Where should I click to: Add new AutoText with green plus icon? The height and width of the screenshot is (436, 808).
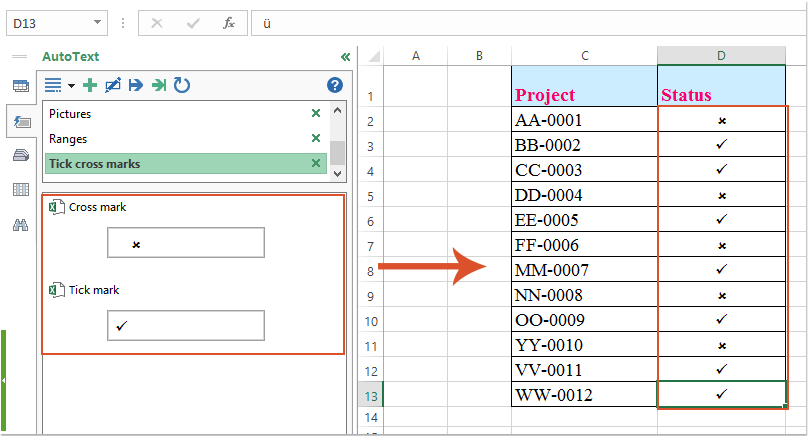coord(90,85)
